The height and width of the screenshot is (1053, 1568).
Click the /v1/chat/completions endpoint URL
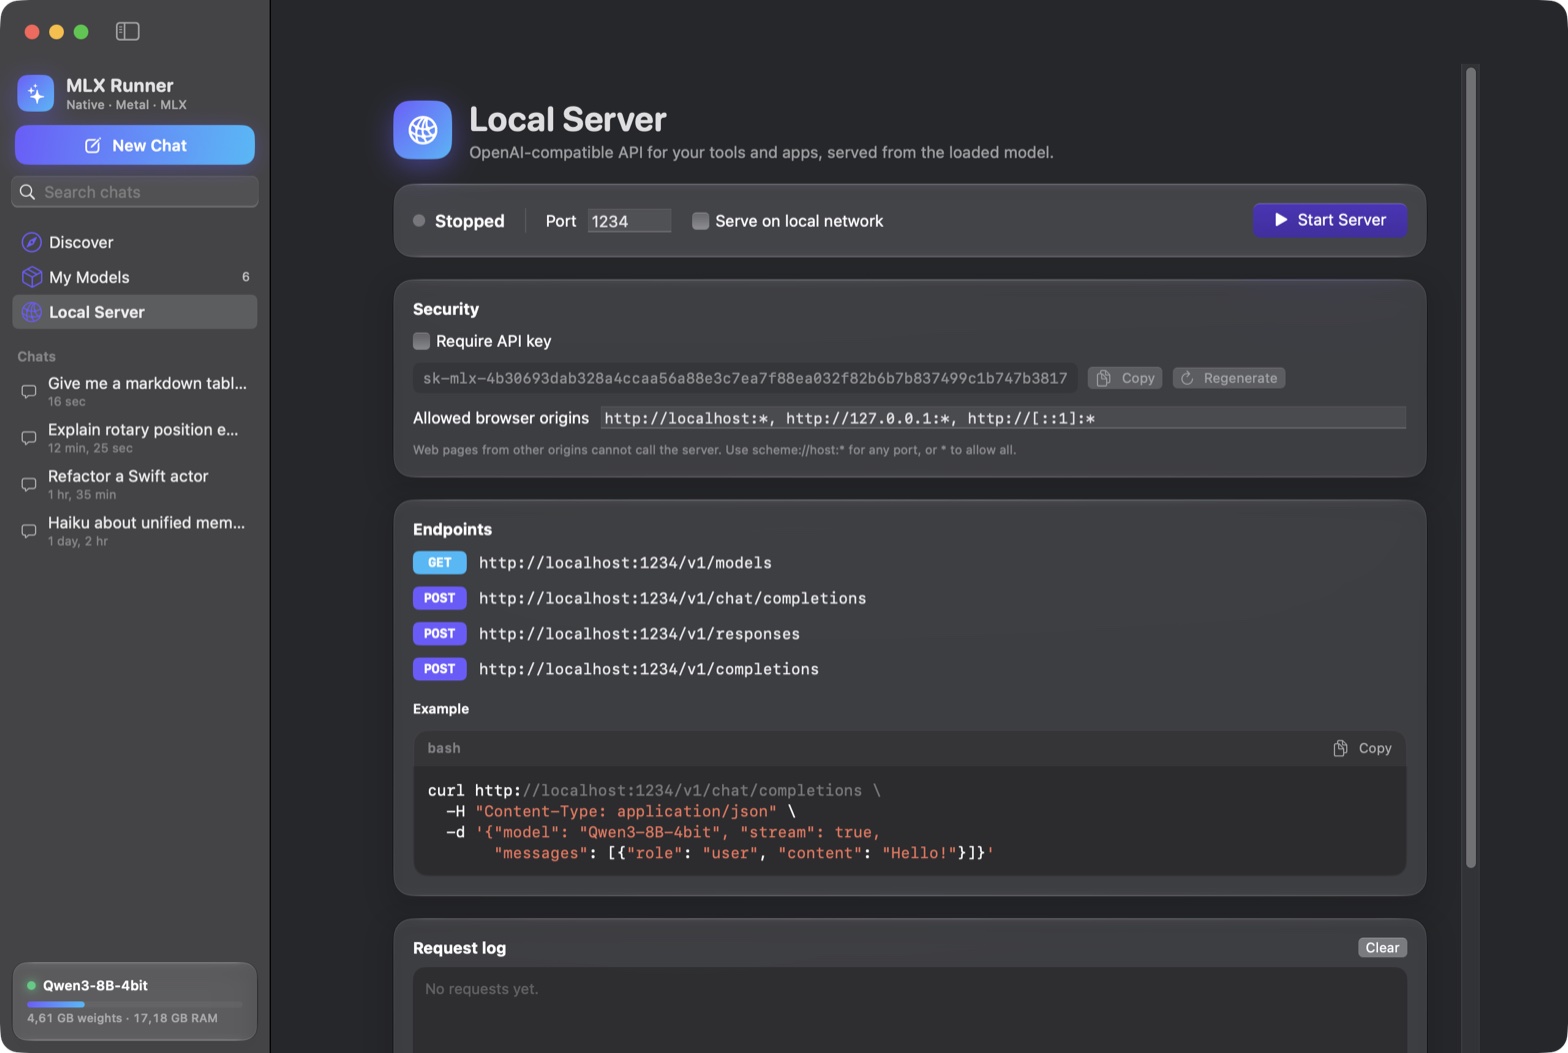(672, 598)
